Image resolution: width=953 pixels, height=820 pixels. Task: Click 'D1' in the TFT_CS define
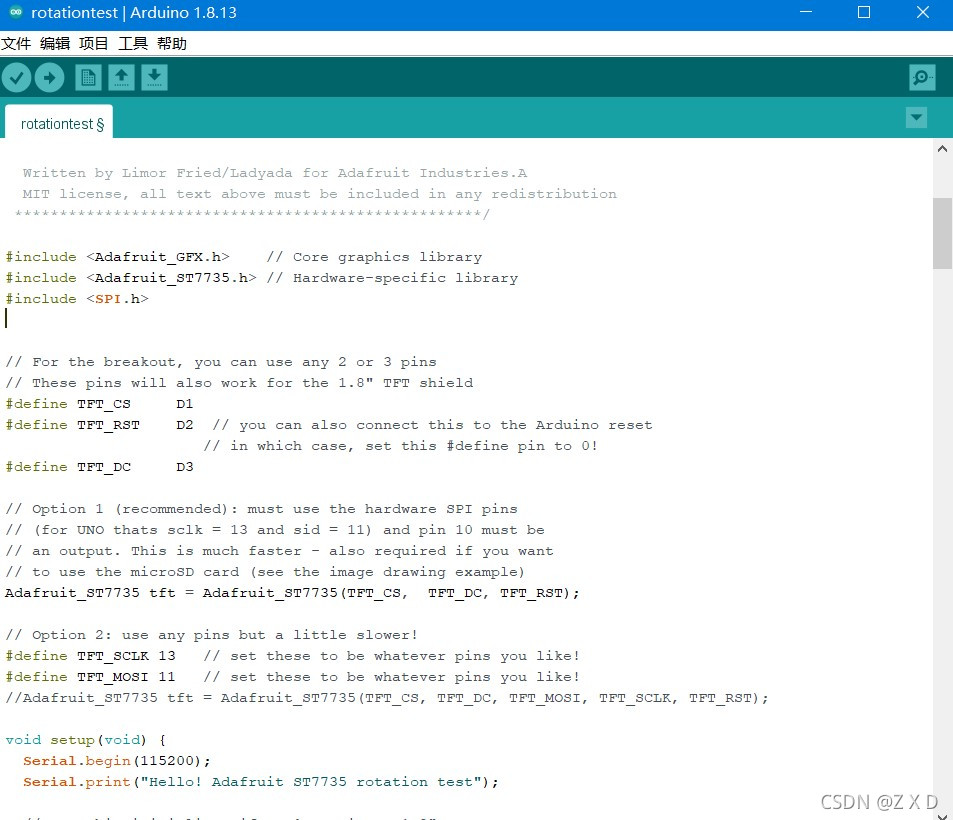(x=185, y=404)
